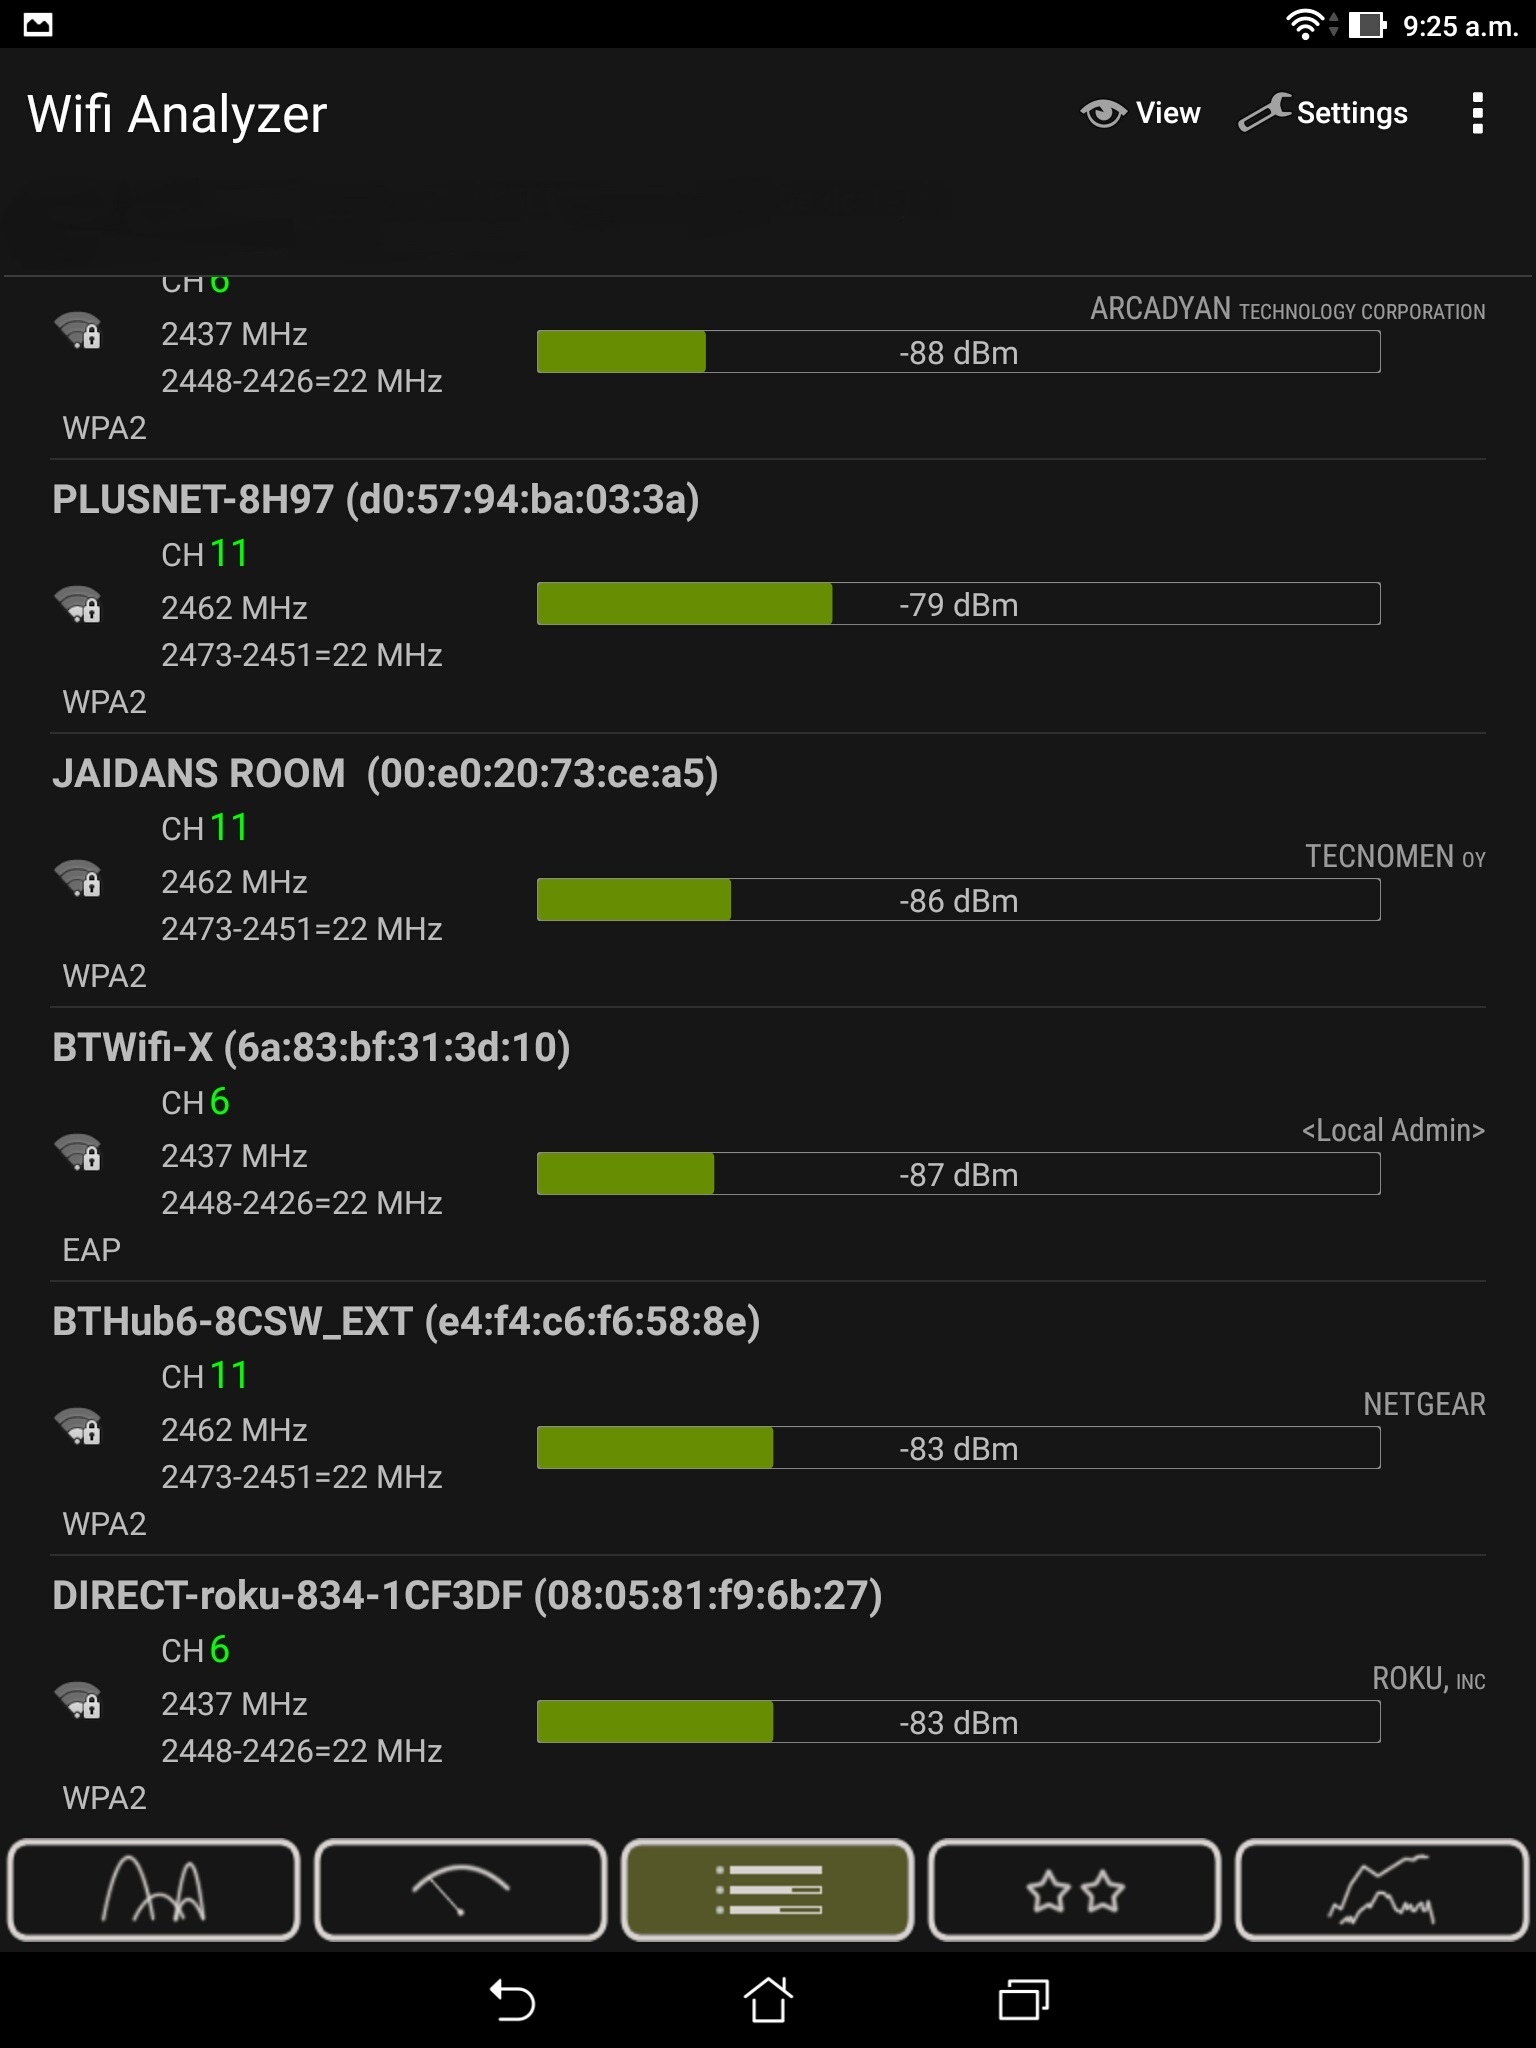Expand the BTHub6-8CSW_EXT entry

tap(408, 1322)
